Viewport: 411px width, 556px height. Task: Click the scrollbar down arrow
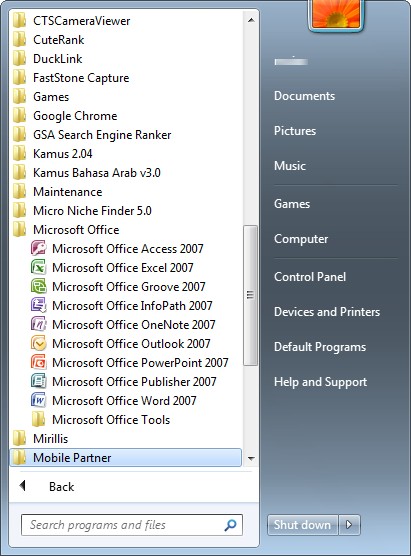point(251,458)
